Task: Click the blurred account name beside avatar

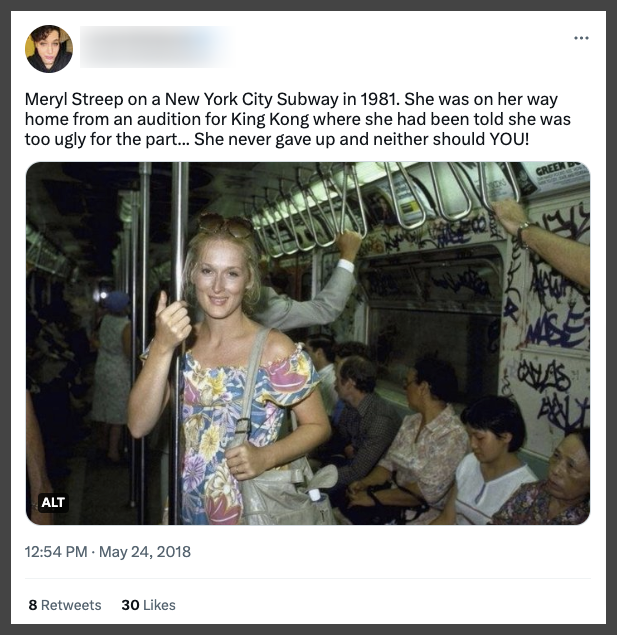Action: tap(156, 47)
